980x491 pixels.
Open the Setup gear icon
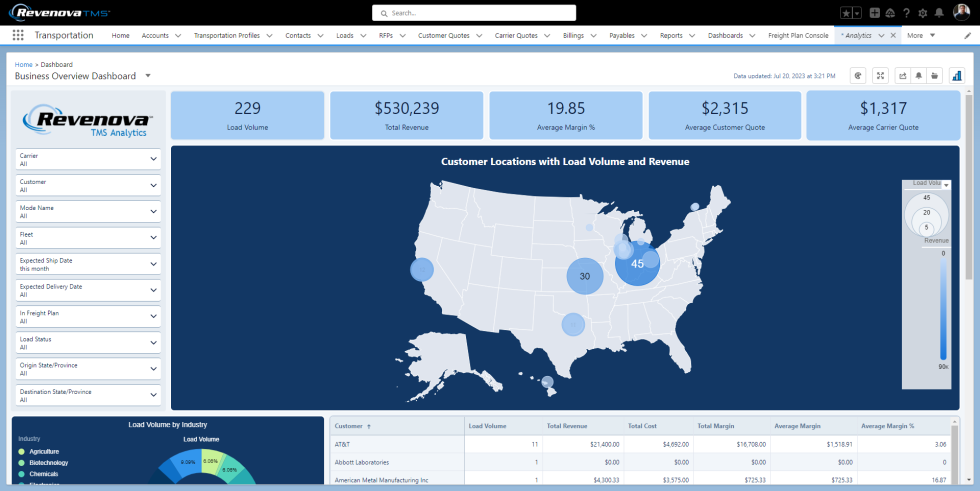coord(923,13)
